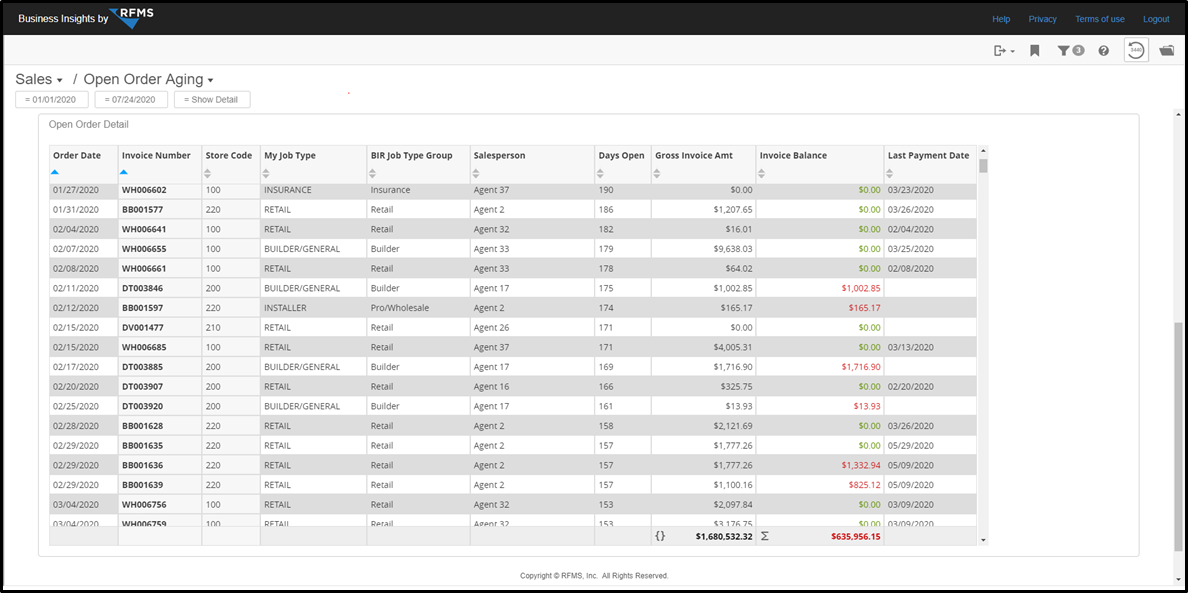Click the table's vertical scrollbar thumb
This screenshot has width=1188, height=593.
[x=983, y=166]
